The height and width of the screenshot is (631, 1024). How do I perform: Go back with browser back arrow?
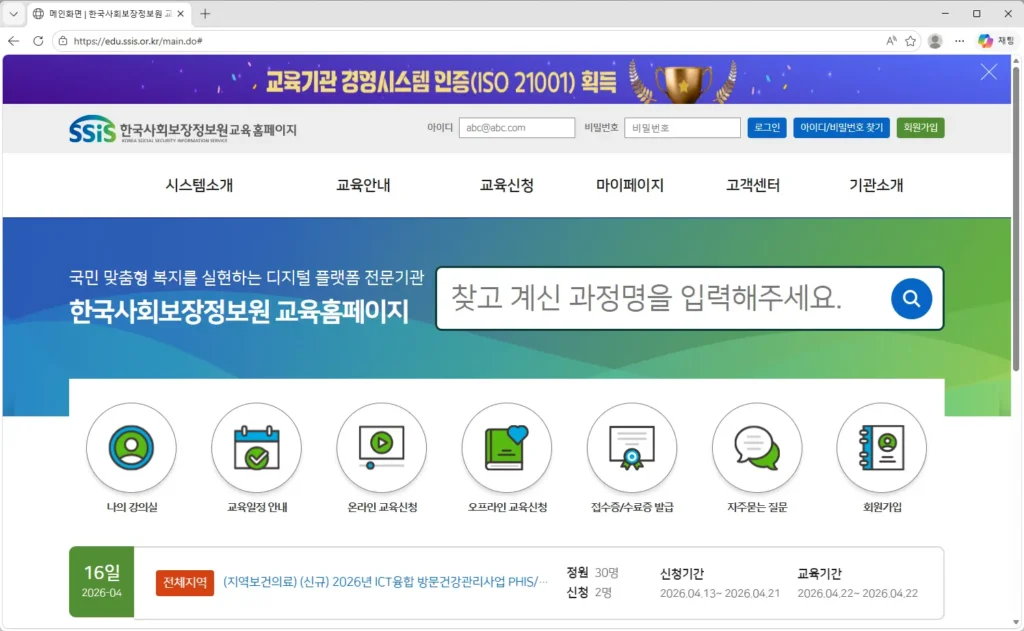[x=14, y=40]
